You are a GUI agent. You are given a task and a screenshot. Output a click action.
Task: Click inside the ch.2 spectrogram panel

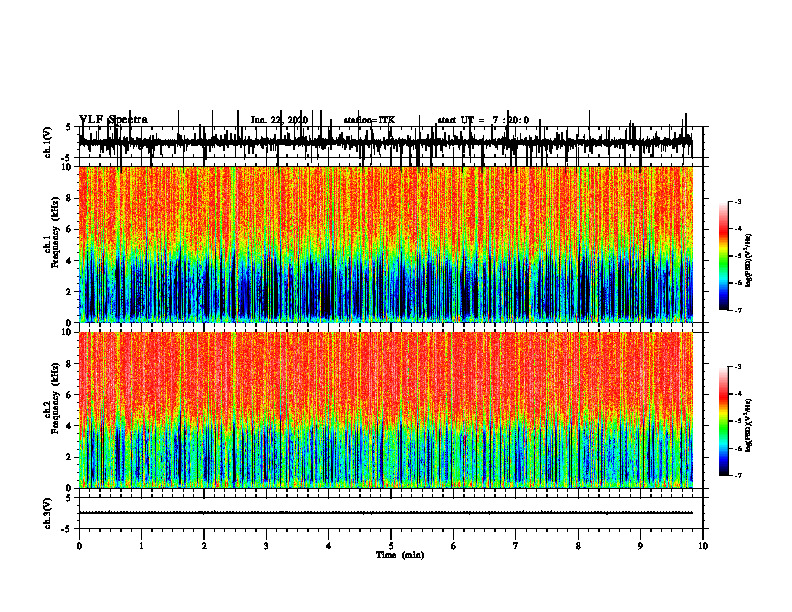pos(386,410)
